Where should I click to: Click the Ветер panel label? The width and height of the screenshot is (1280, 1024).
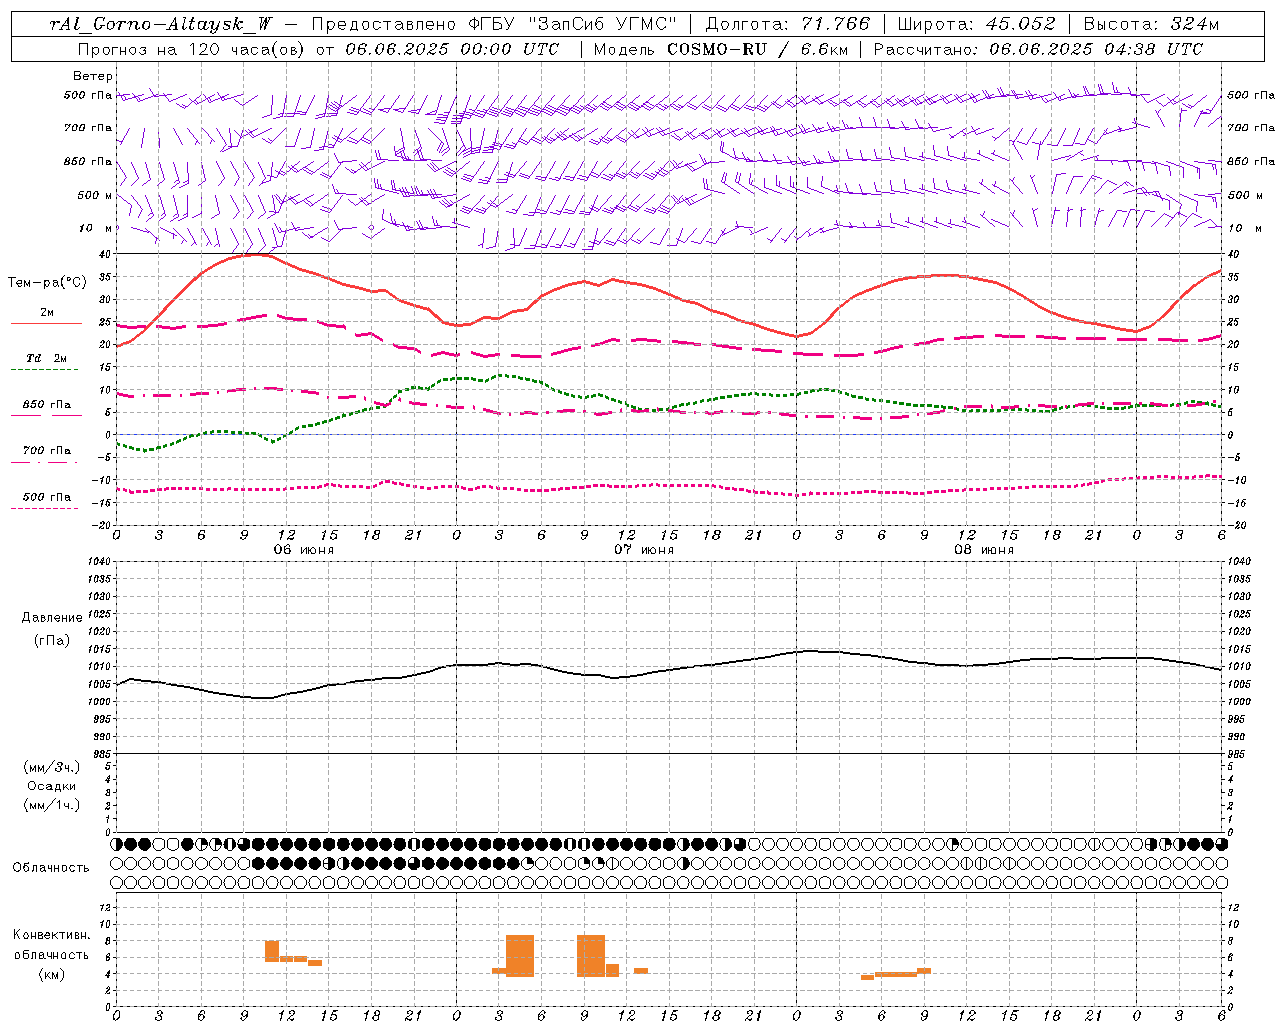point(93,76)
